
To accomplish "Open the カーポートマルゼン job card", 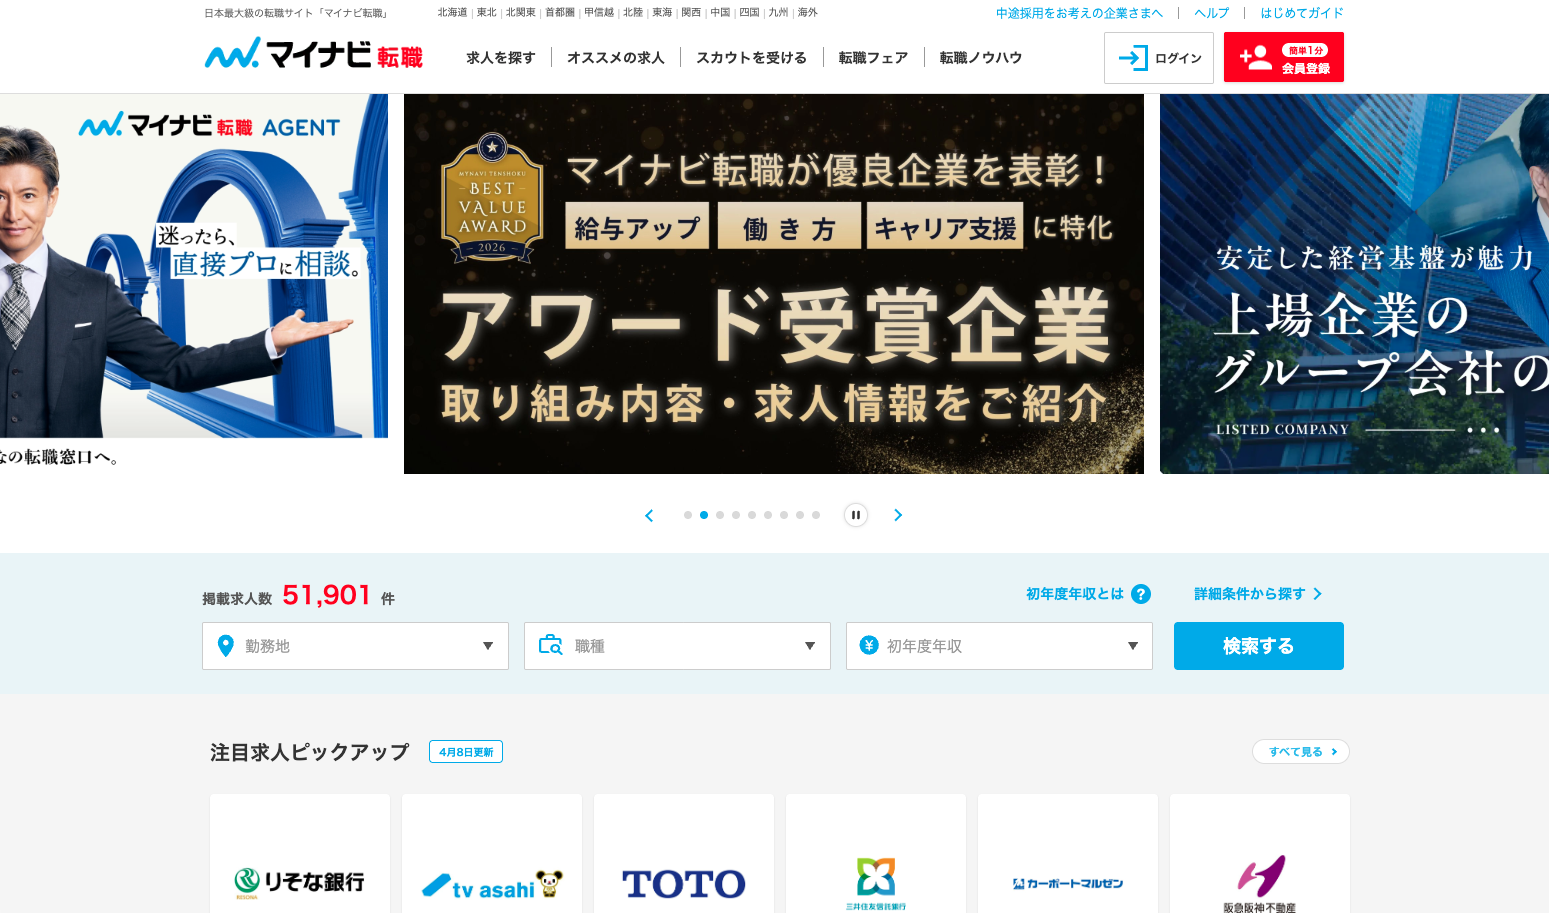I will click(1068, 854).
